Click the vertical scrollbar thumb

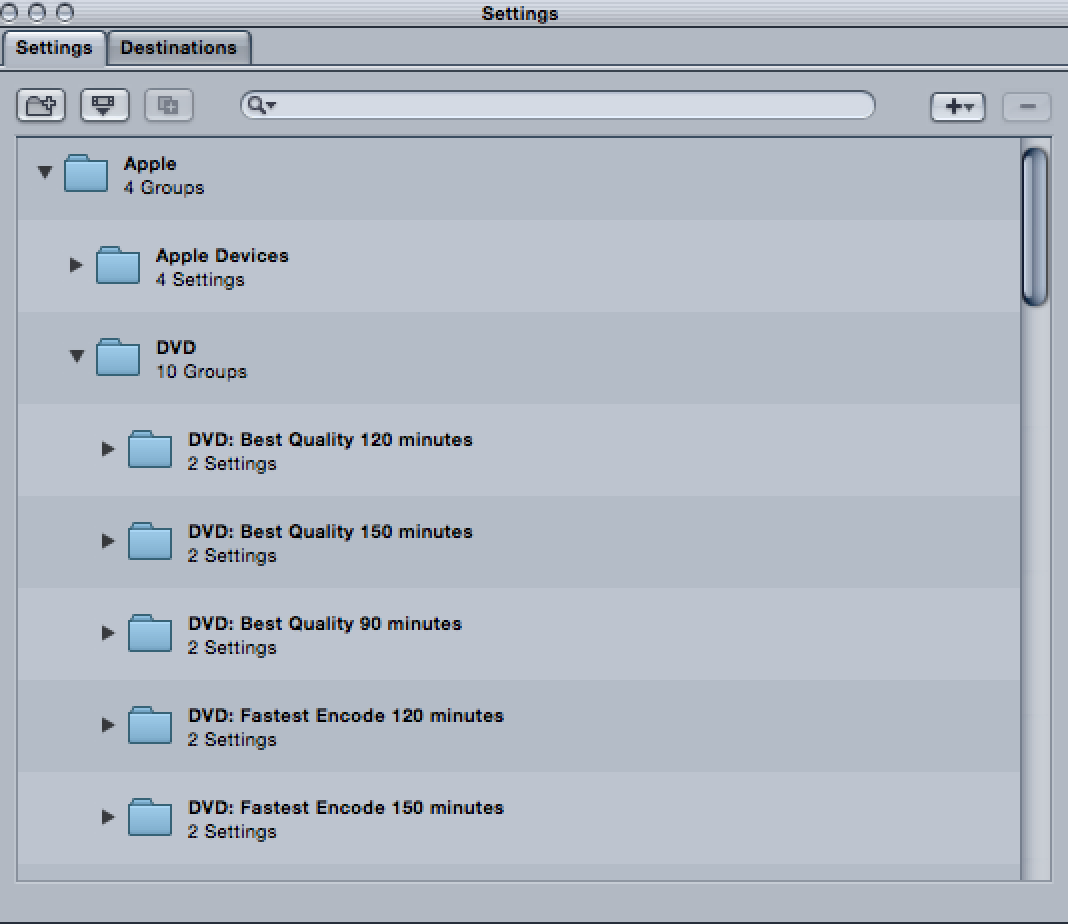(1035, 227)
